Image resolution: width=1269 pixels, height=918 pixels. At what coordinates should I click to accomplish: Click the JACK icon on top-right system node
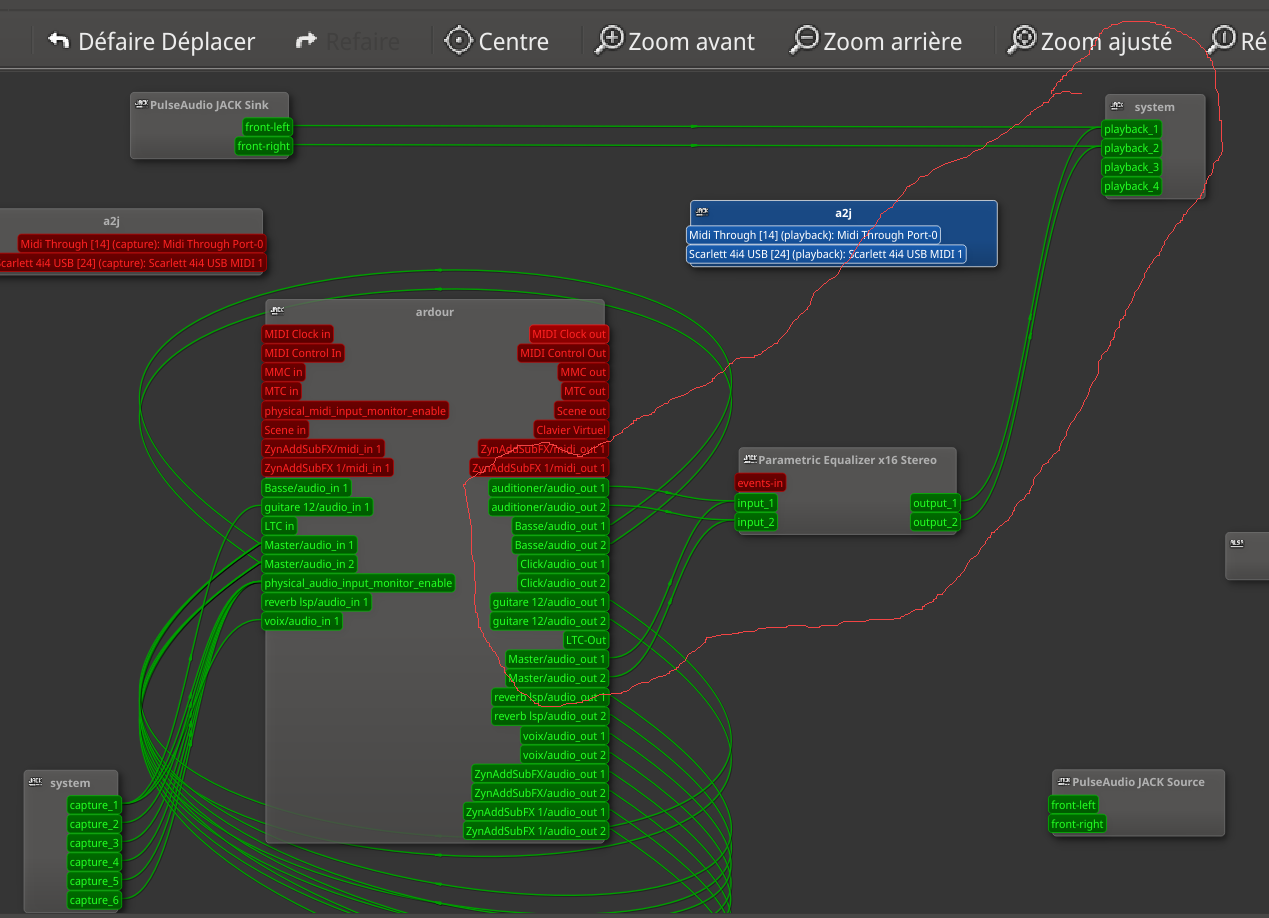point(1117,106)
